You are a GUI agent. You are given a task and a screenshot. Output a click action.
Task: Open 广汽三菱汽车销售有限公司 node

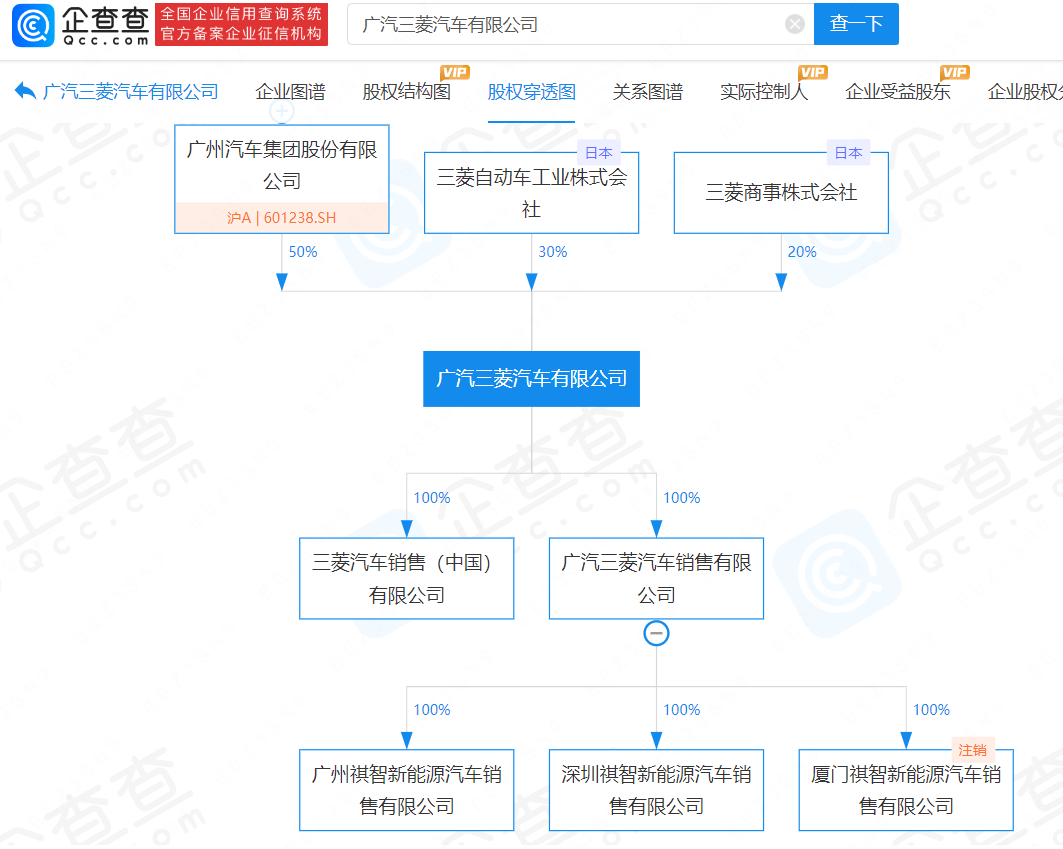click(x=656, y=578)
